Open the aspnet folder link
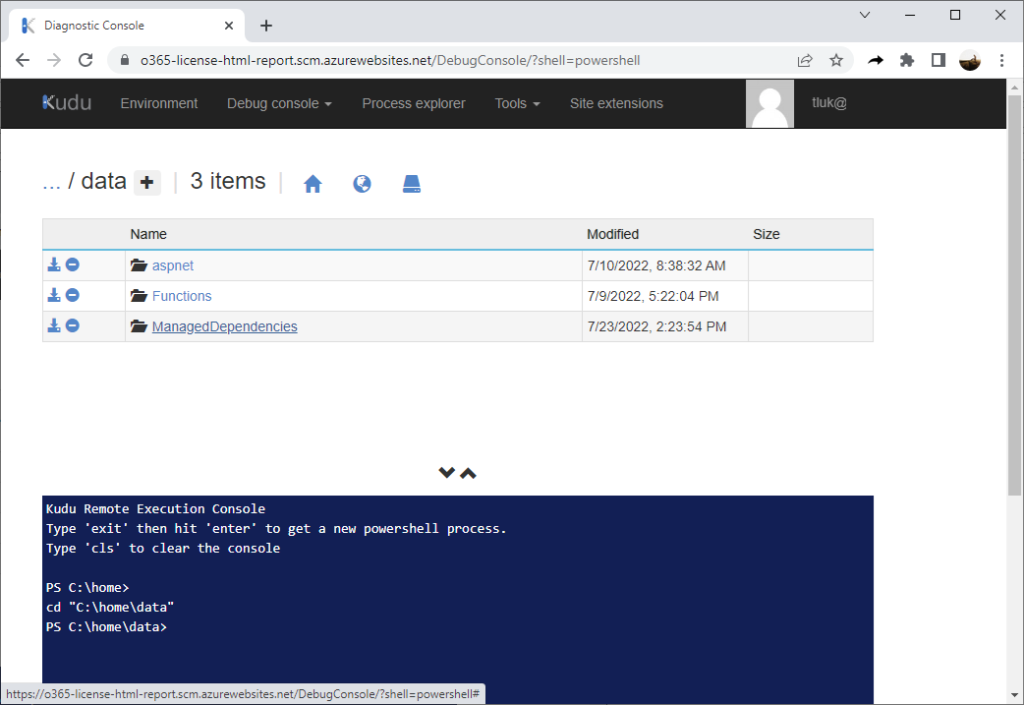This screenshot has height=705, width=1024. click(x=172, y=266)
